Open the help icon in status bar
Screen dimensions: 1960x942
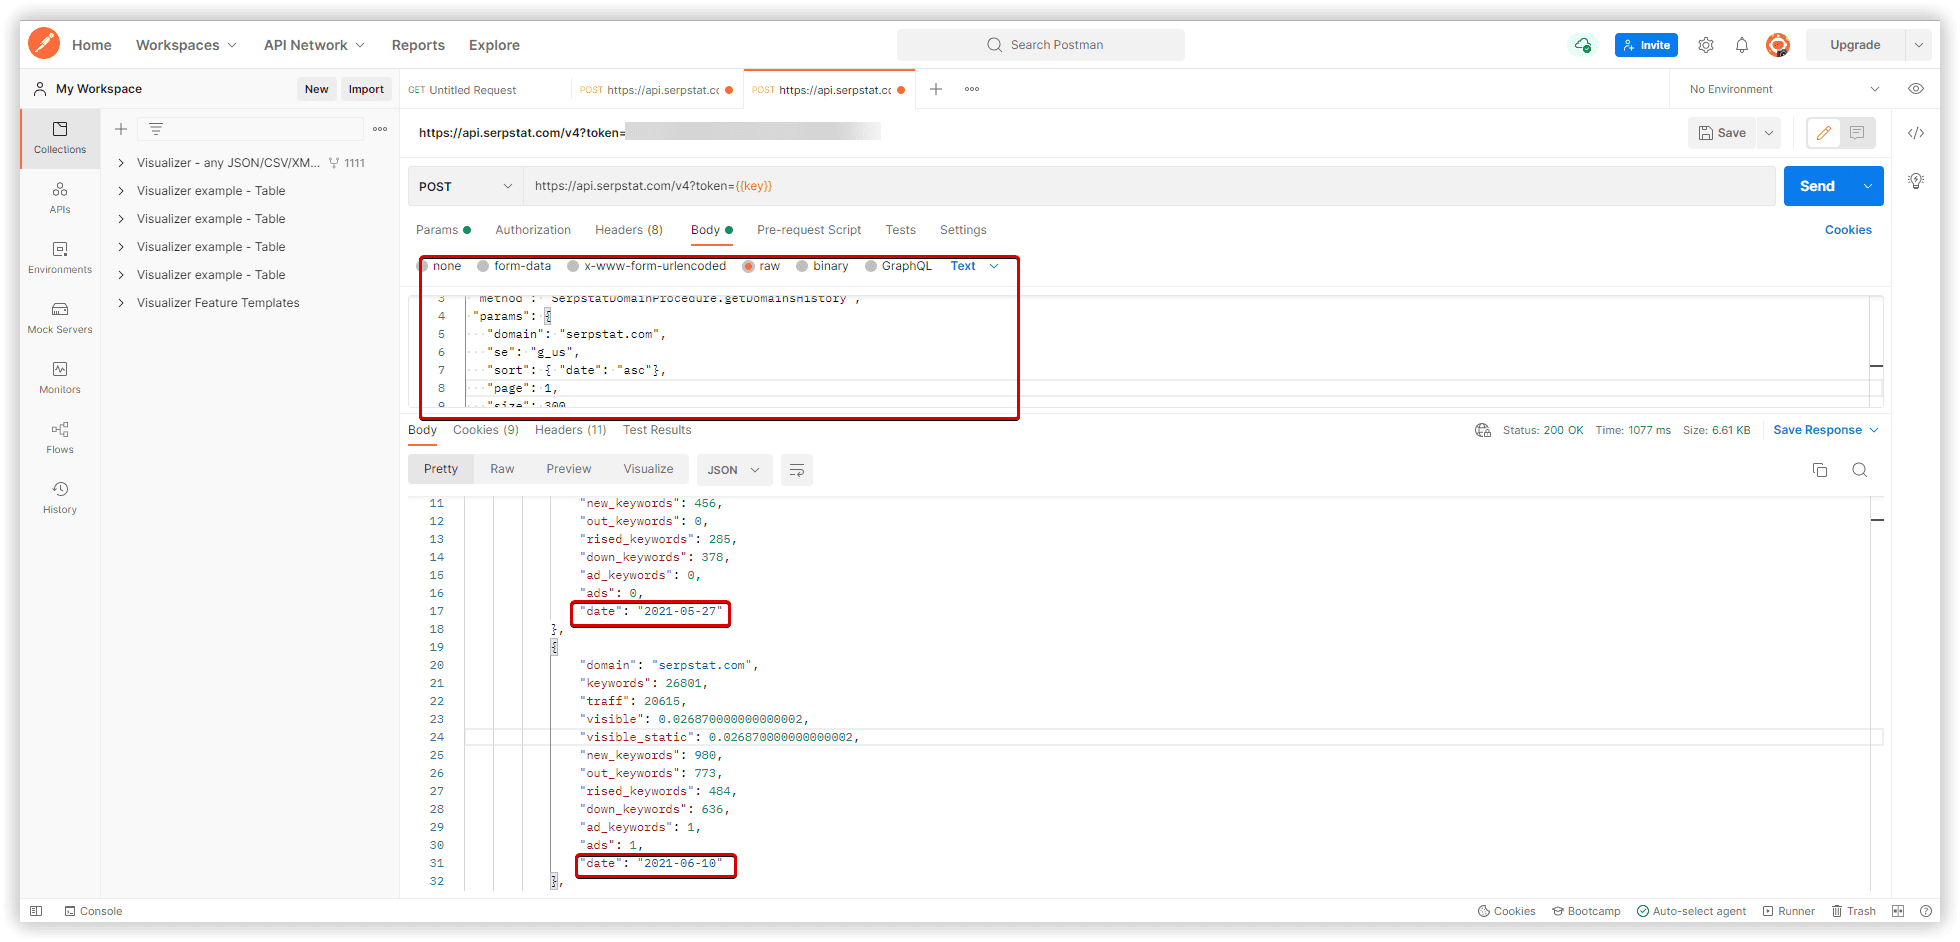1926,911
